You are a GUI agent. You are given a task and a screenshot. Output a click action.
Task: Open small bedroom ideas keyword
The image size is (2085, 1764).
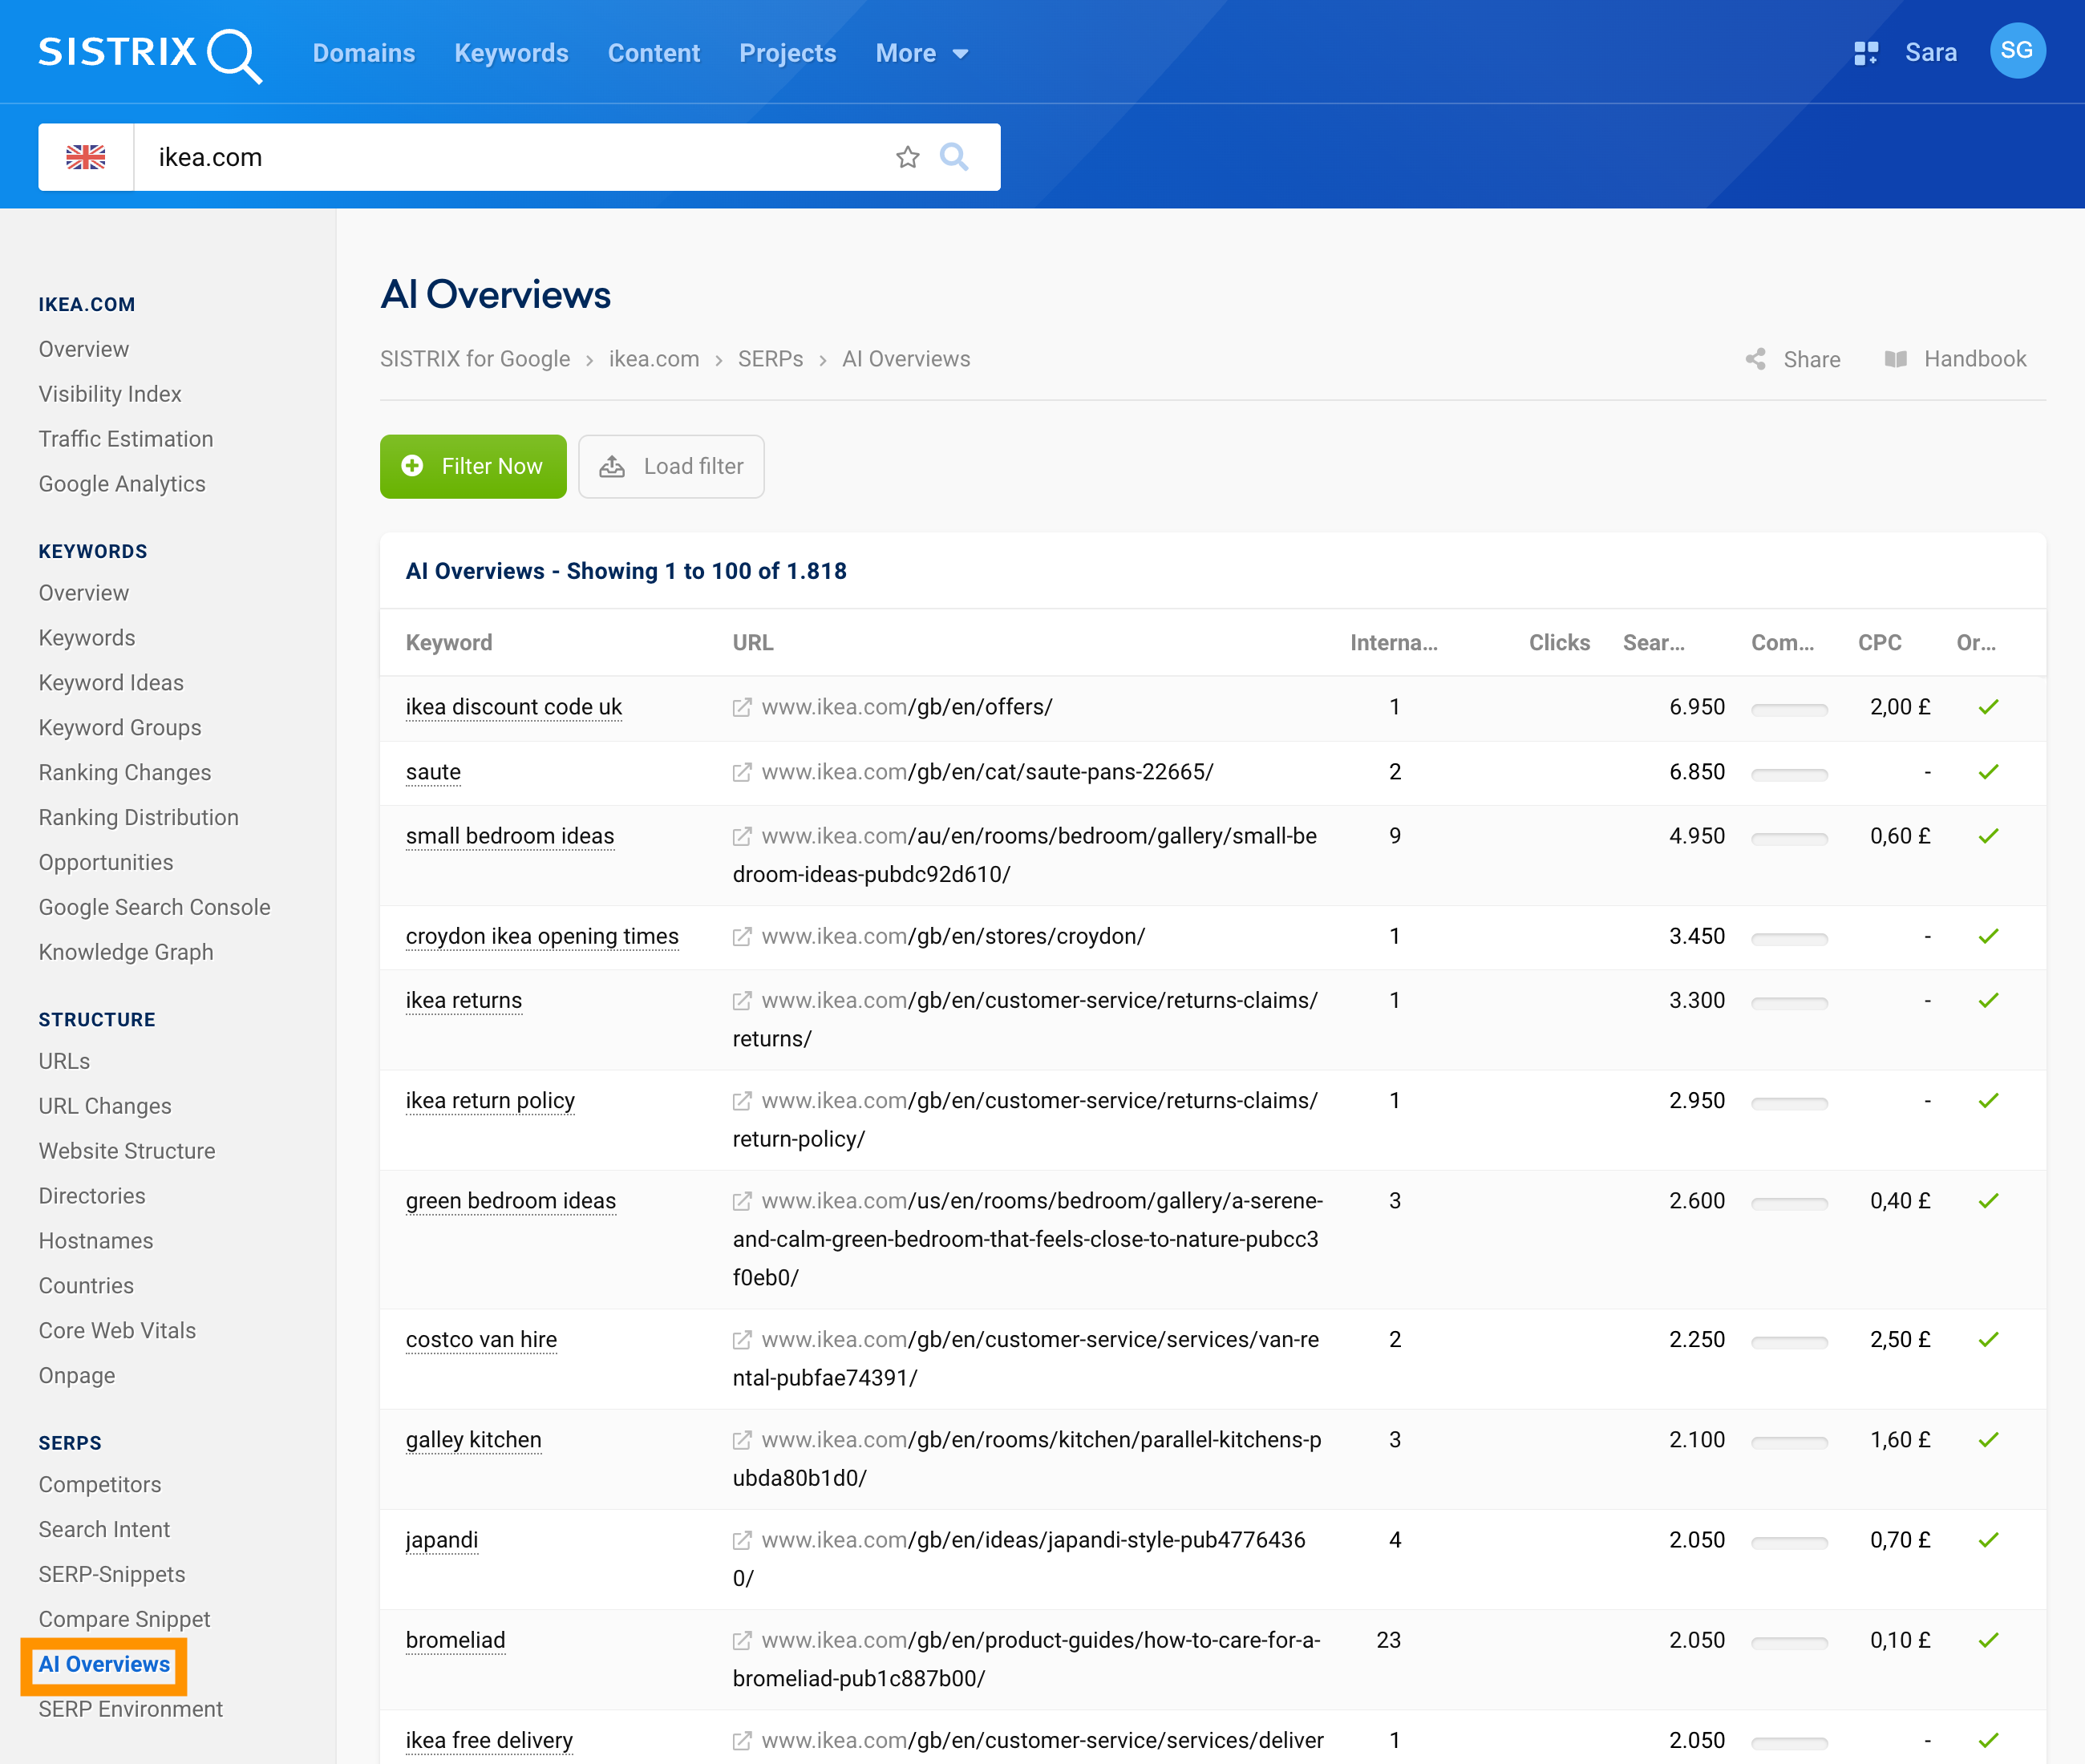[x=510, y=836]
